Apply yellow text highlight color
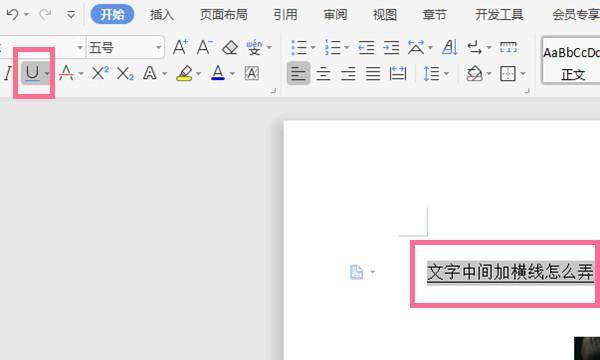Viewport: 600px width, 360px height. pyautogui.click(x=184, y=73)
